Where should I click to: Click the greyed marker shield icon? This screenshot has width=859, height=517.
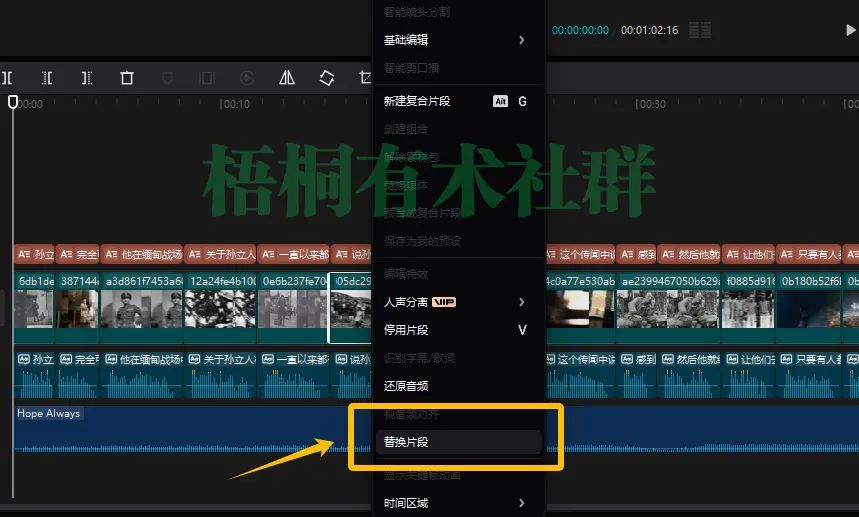coord(168,78)
